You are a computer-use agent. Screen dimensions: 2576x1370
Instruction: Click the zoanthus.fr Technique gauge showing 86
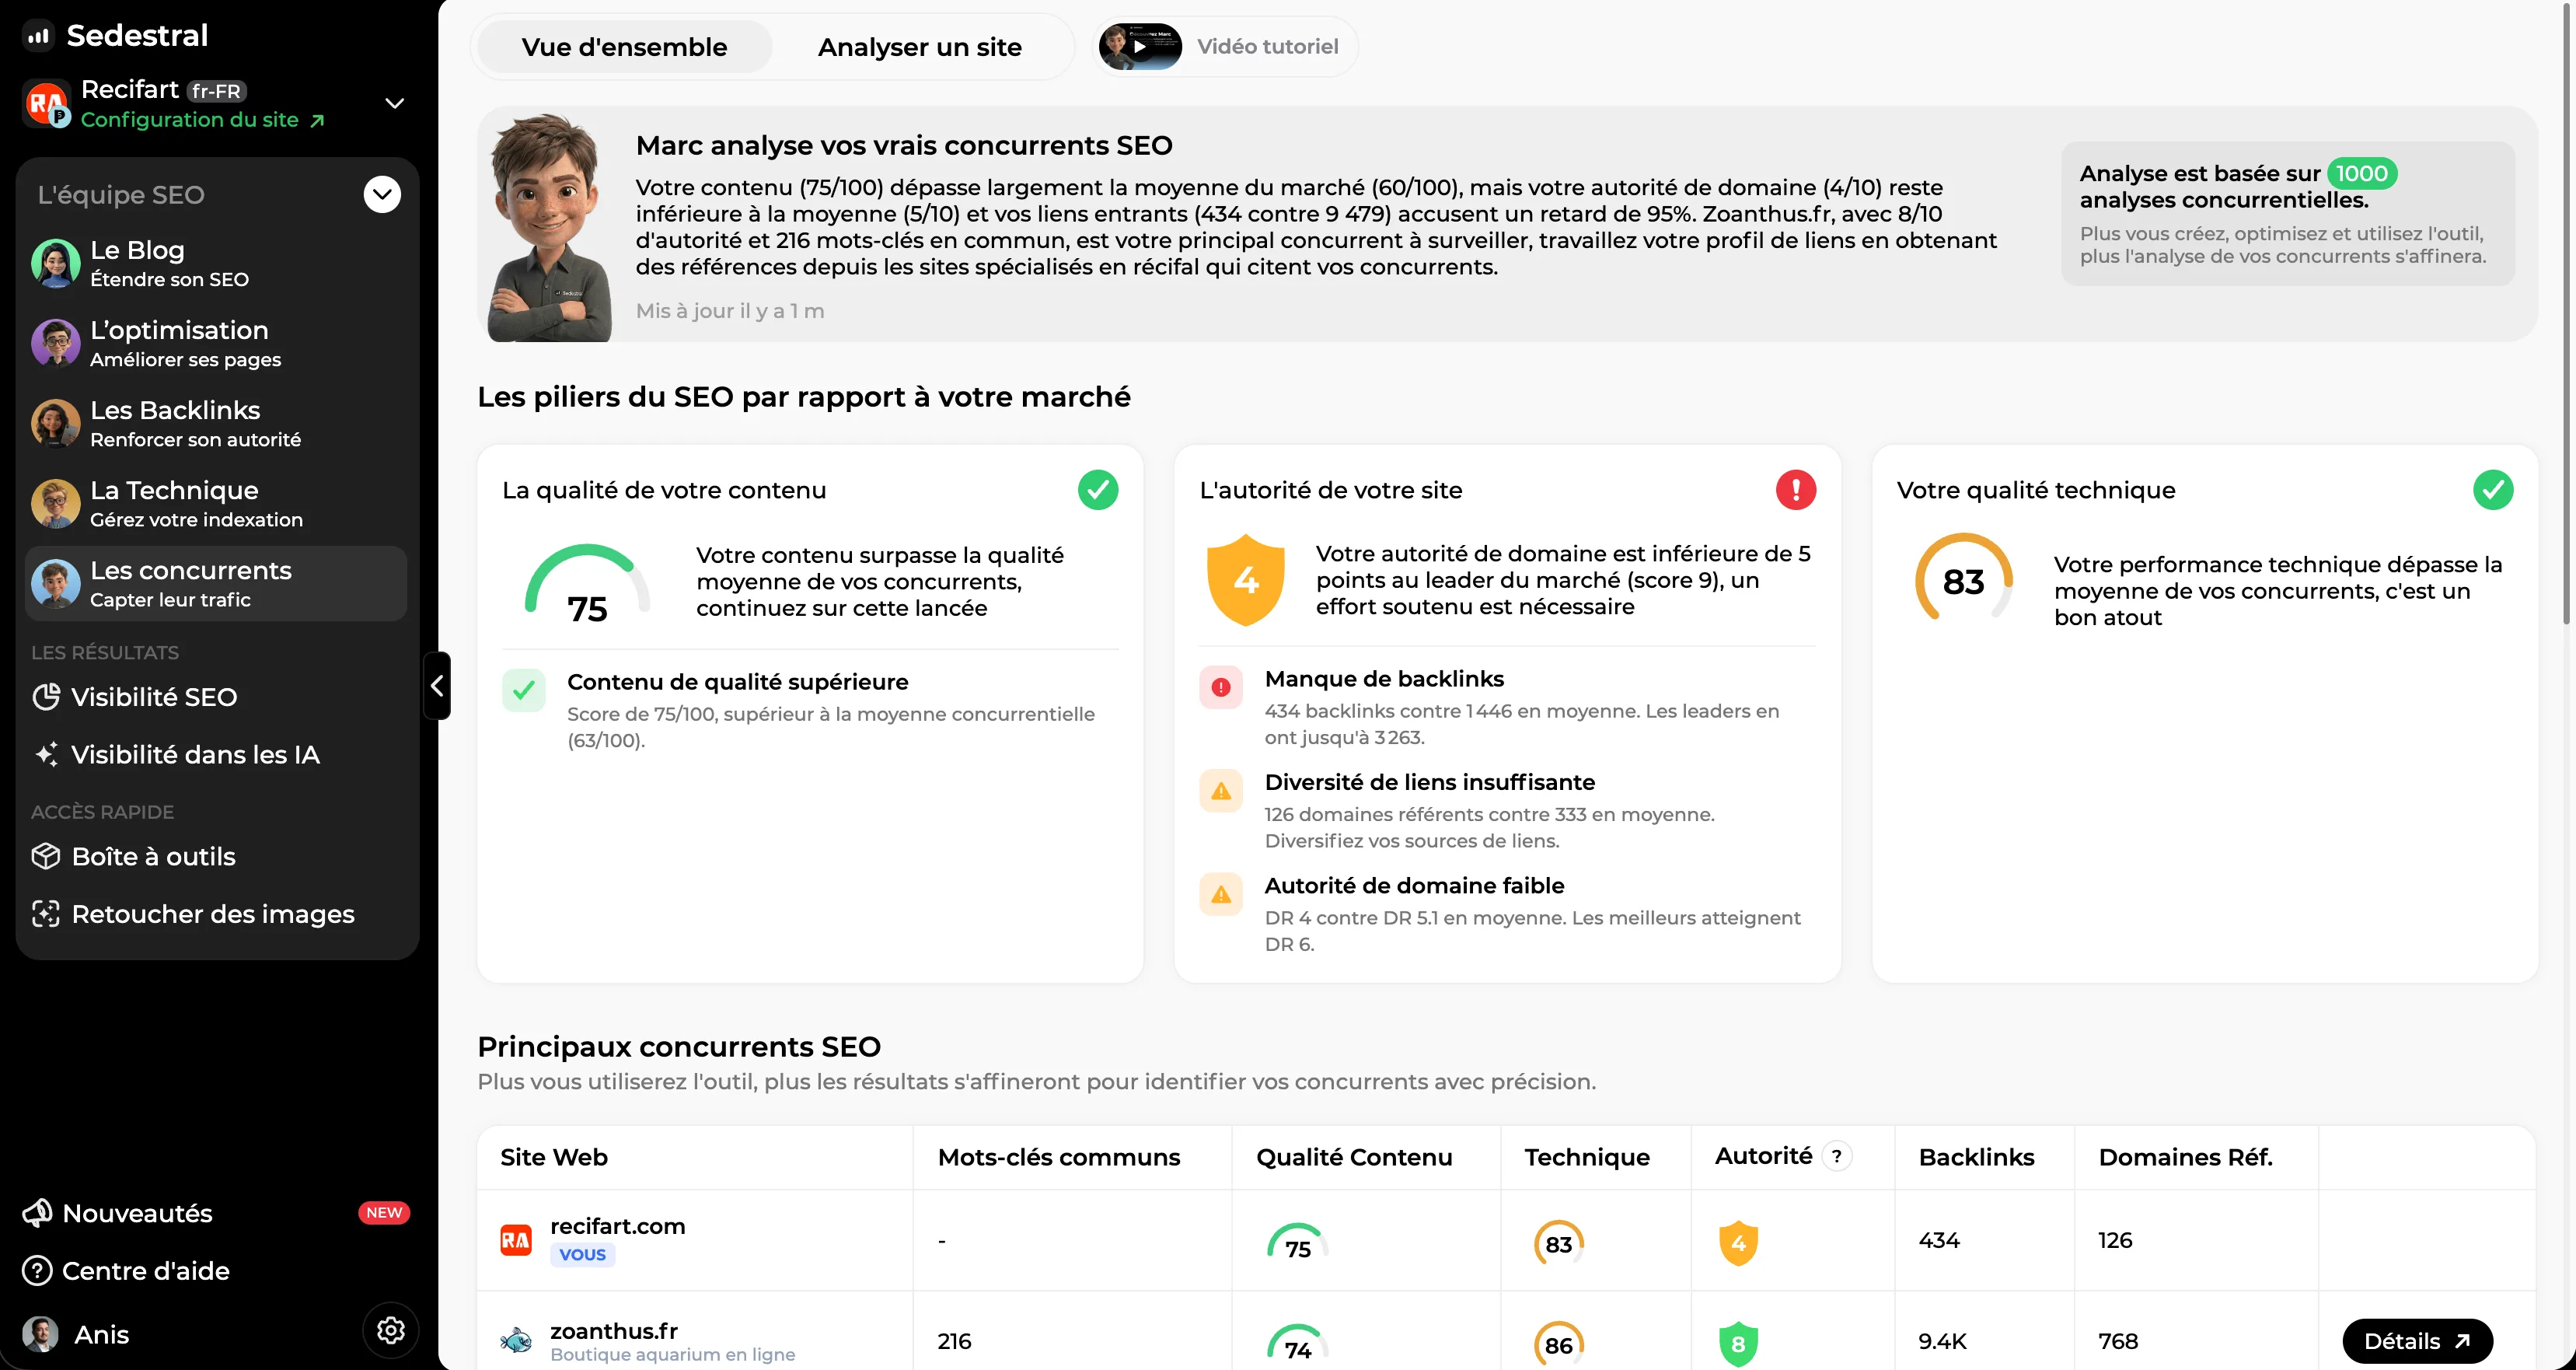coord(1558,1344)
